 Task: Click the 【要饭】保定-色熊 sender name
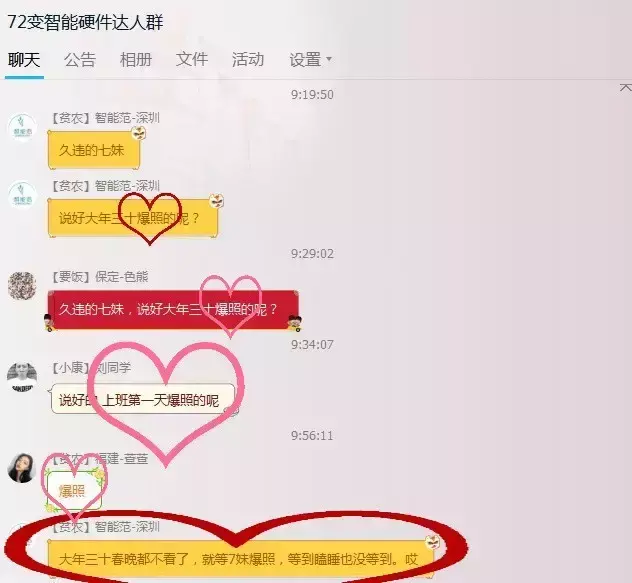[x=100, y=277]
